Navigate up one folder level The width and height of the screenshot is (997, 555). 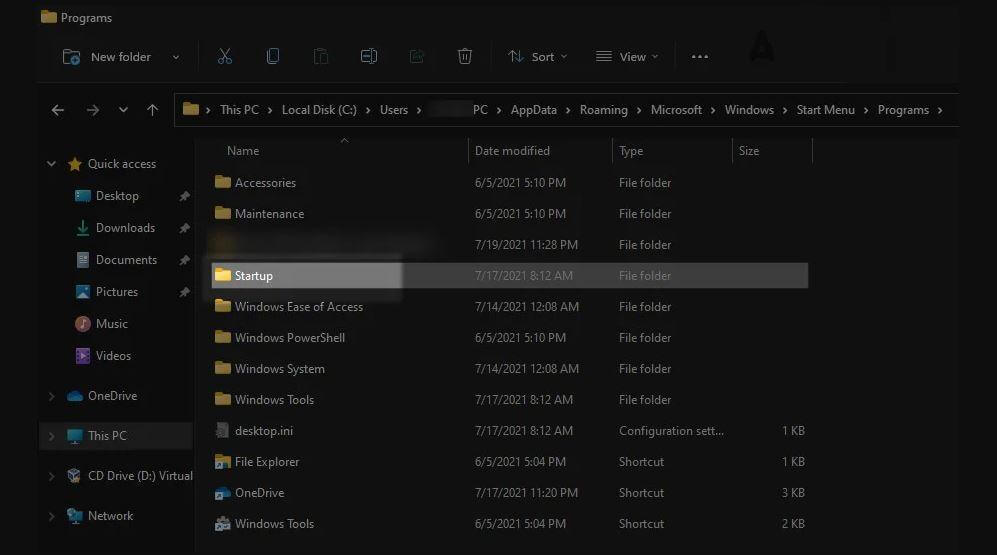pos(152,110)
